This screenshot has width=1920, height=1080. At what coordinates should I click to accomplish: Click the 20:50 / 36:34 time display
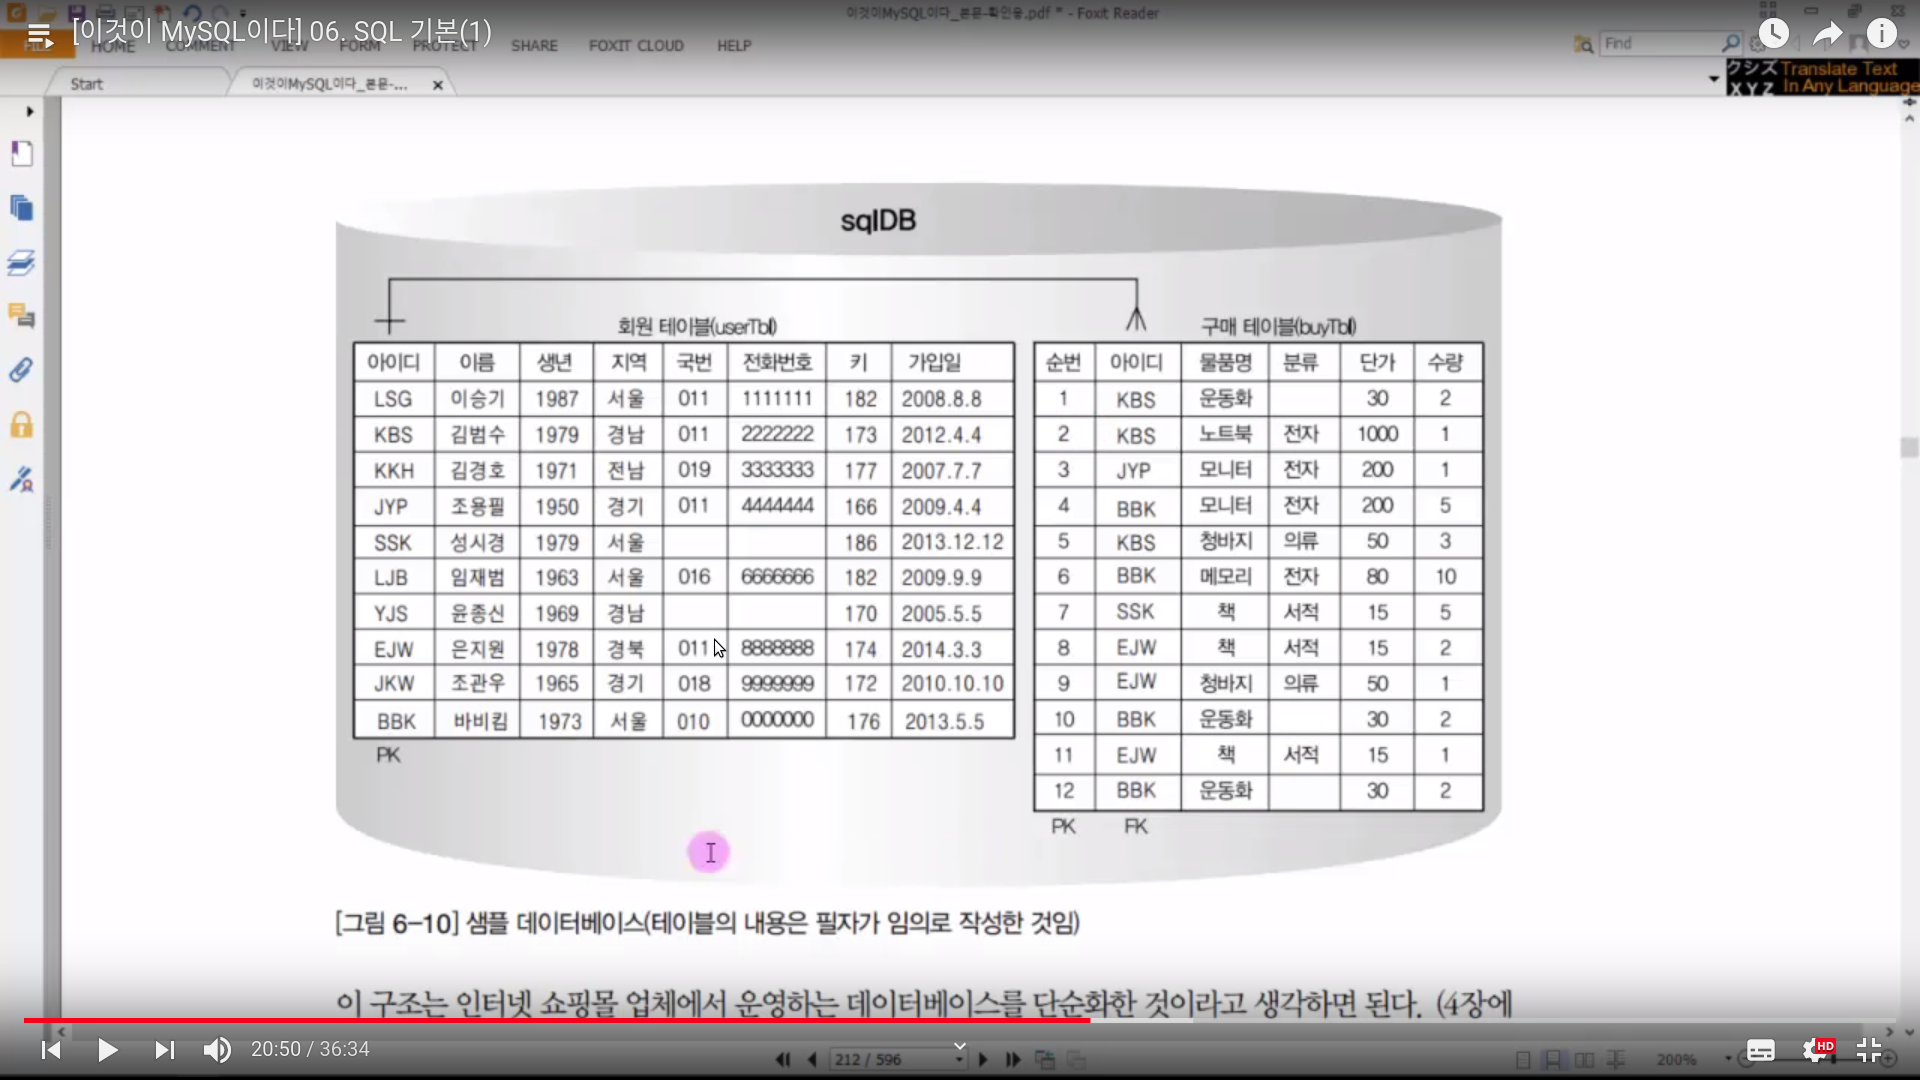tap(310, 1050)
